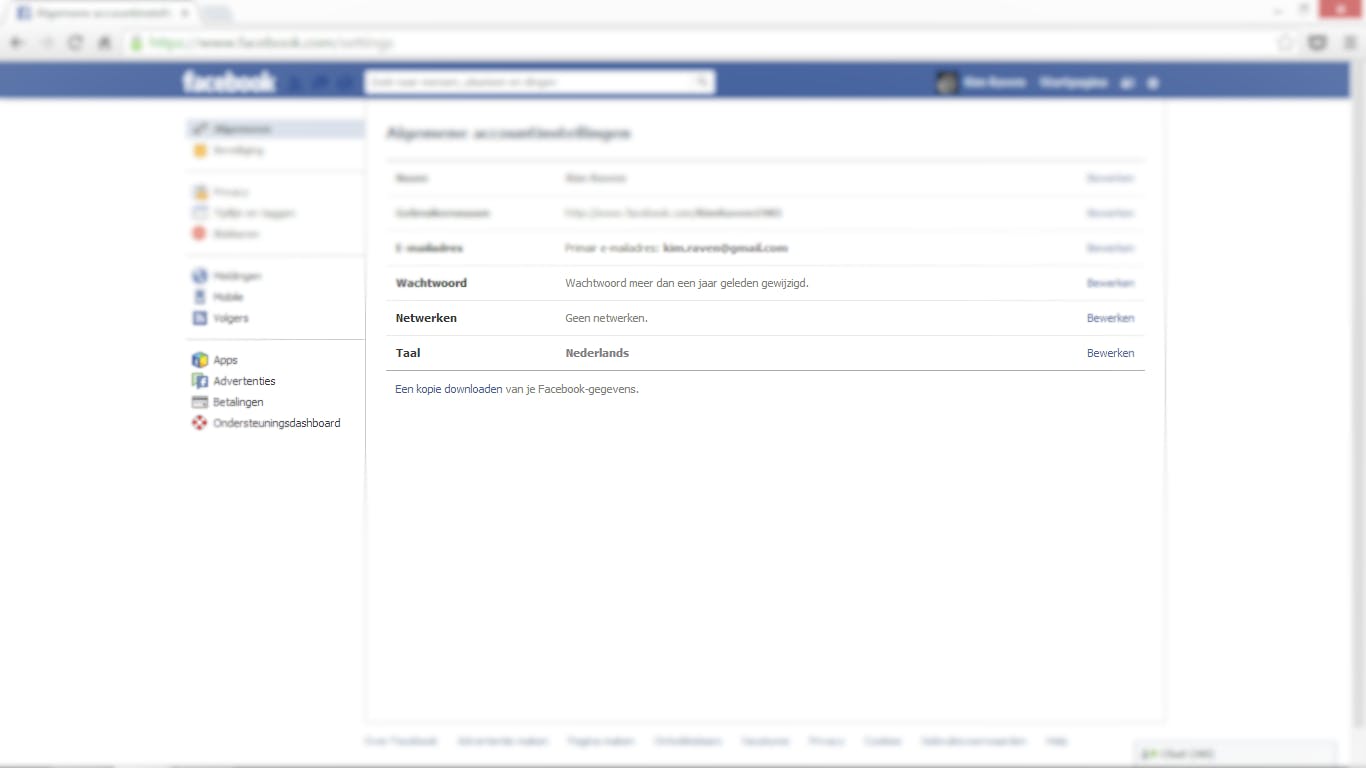Viewport: 1366px width, 768px height.
Task: Open Tijdlijn en taggen settings
Action: point(244,213)
